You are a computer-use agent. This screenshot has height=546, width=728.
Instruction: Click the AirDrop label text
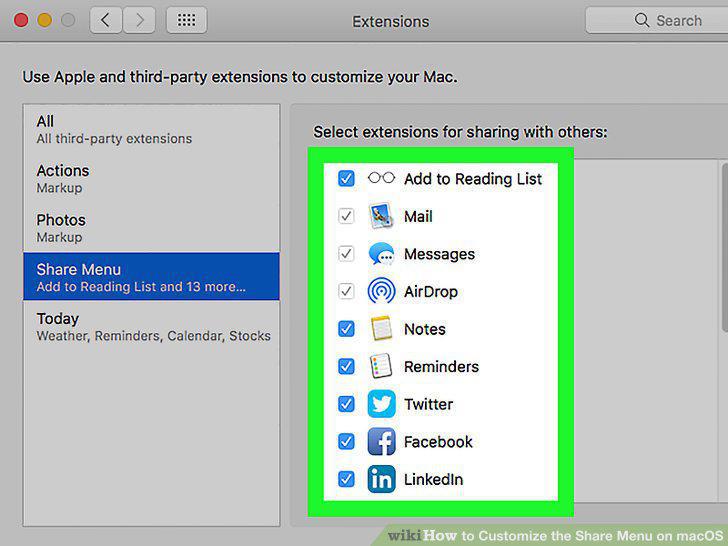click(x=431, y=292)
